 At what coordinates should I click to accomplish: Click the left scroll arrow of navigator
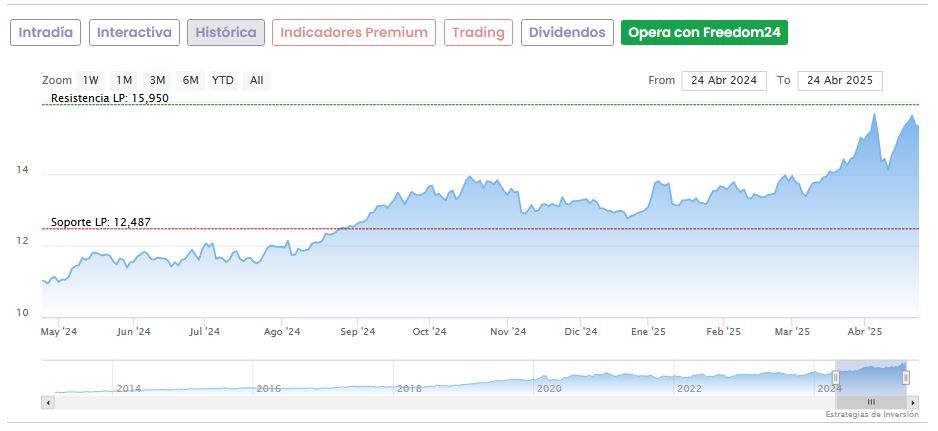pos(47,402)
